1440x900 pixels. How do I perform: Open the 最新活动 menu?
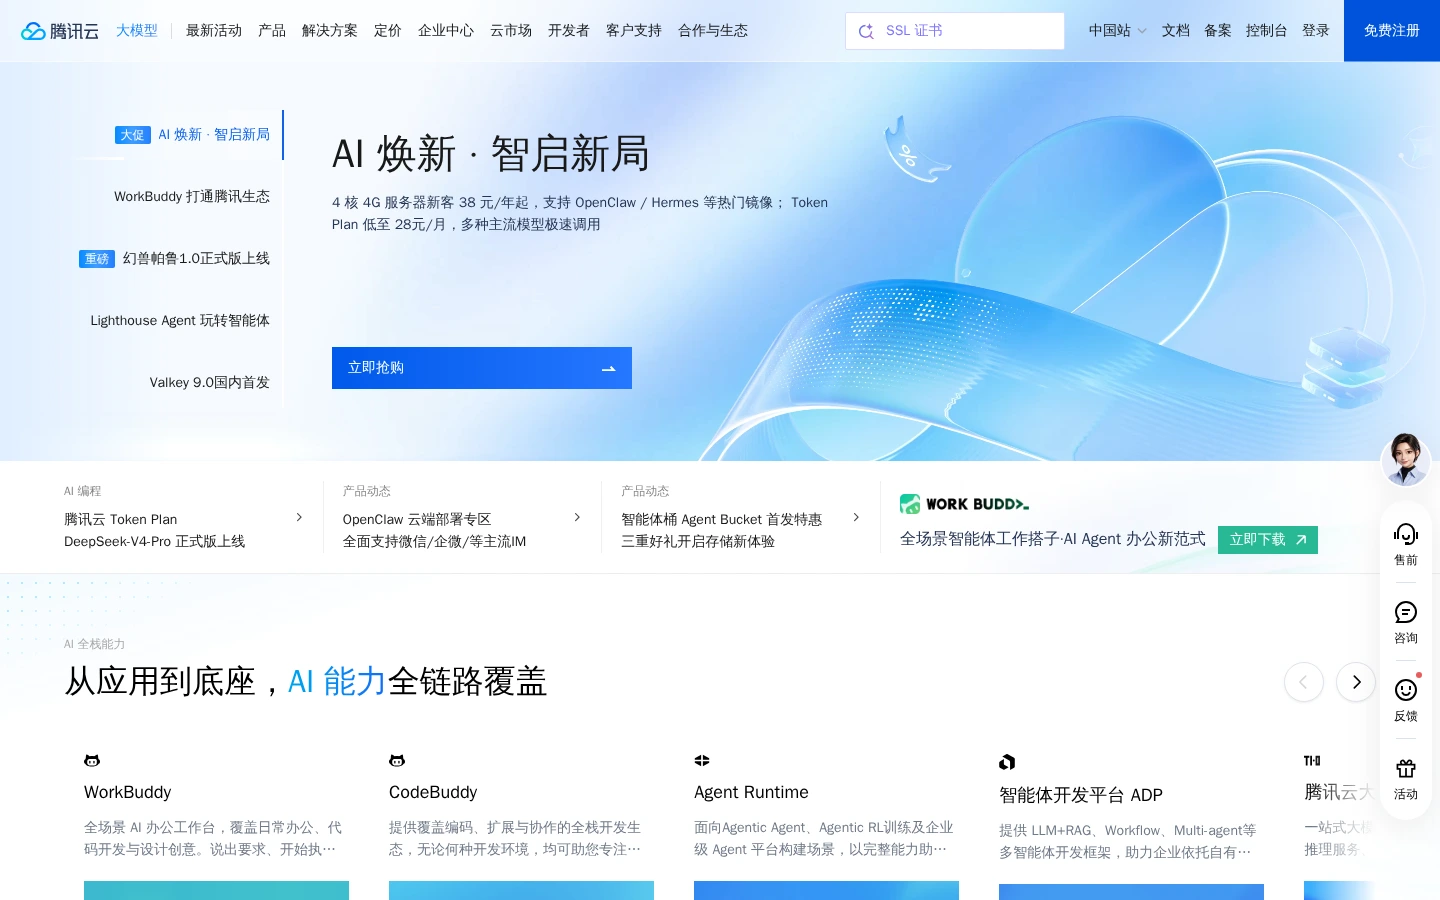[x=214, y=31]
